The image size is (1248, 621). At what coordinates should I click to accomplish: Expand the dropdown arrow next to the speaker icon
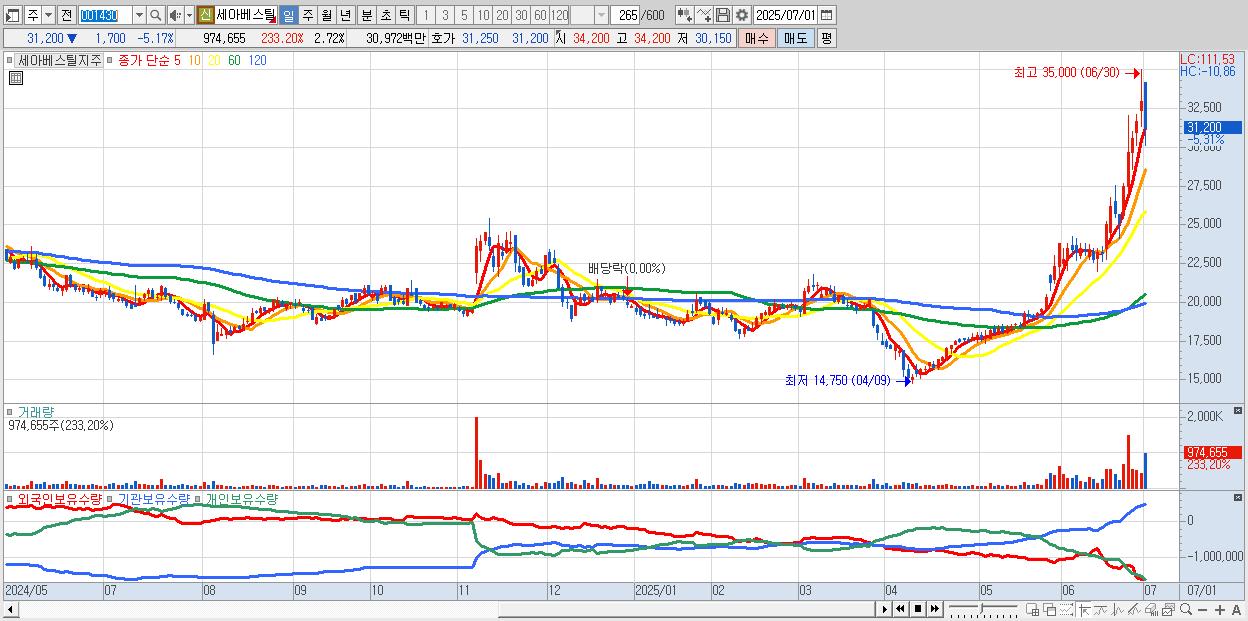[x=189, y=16]
